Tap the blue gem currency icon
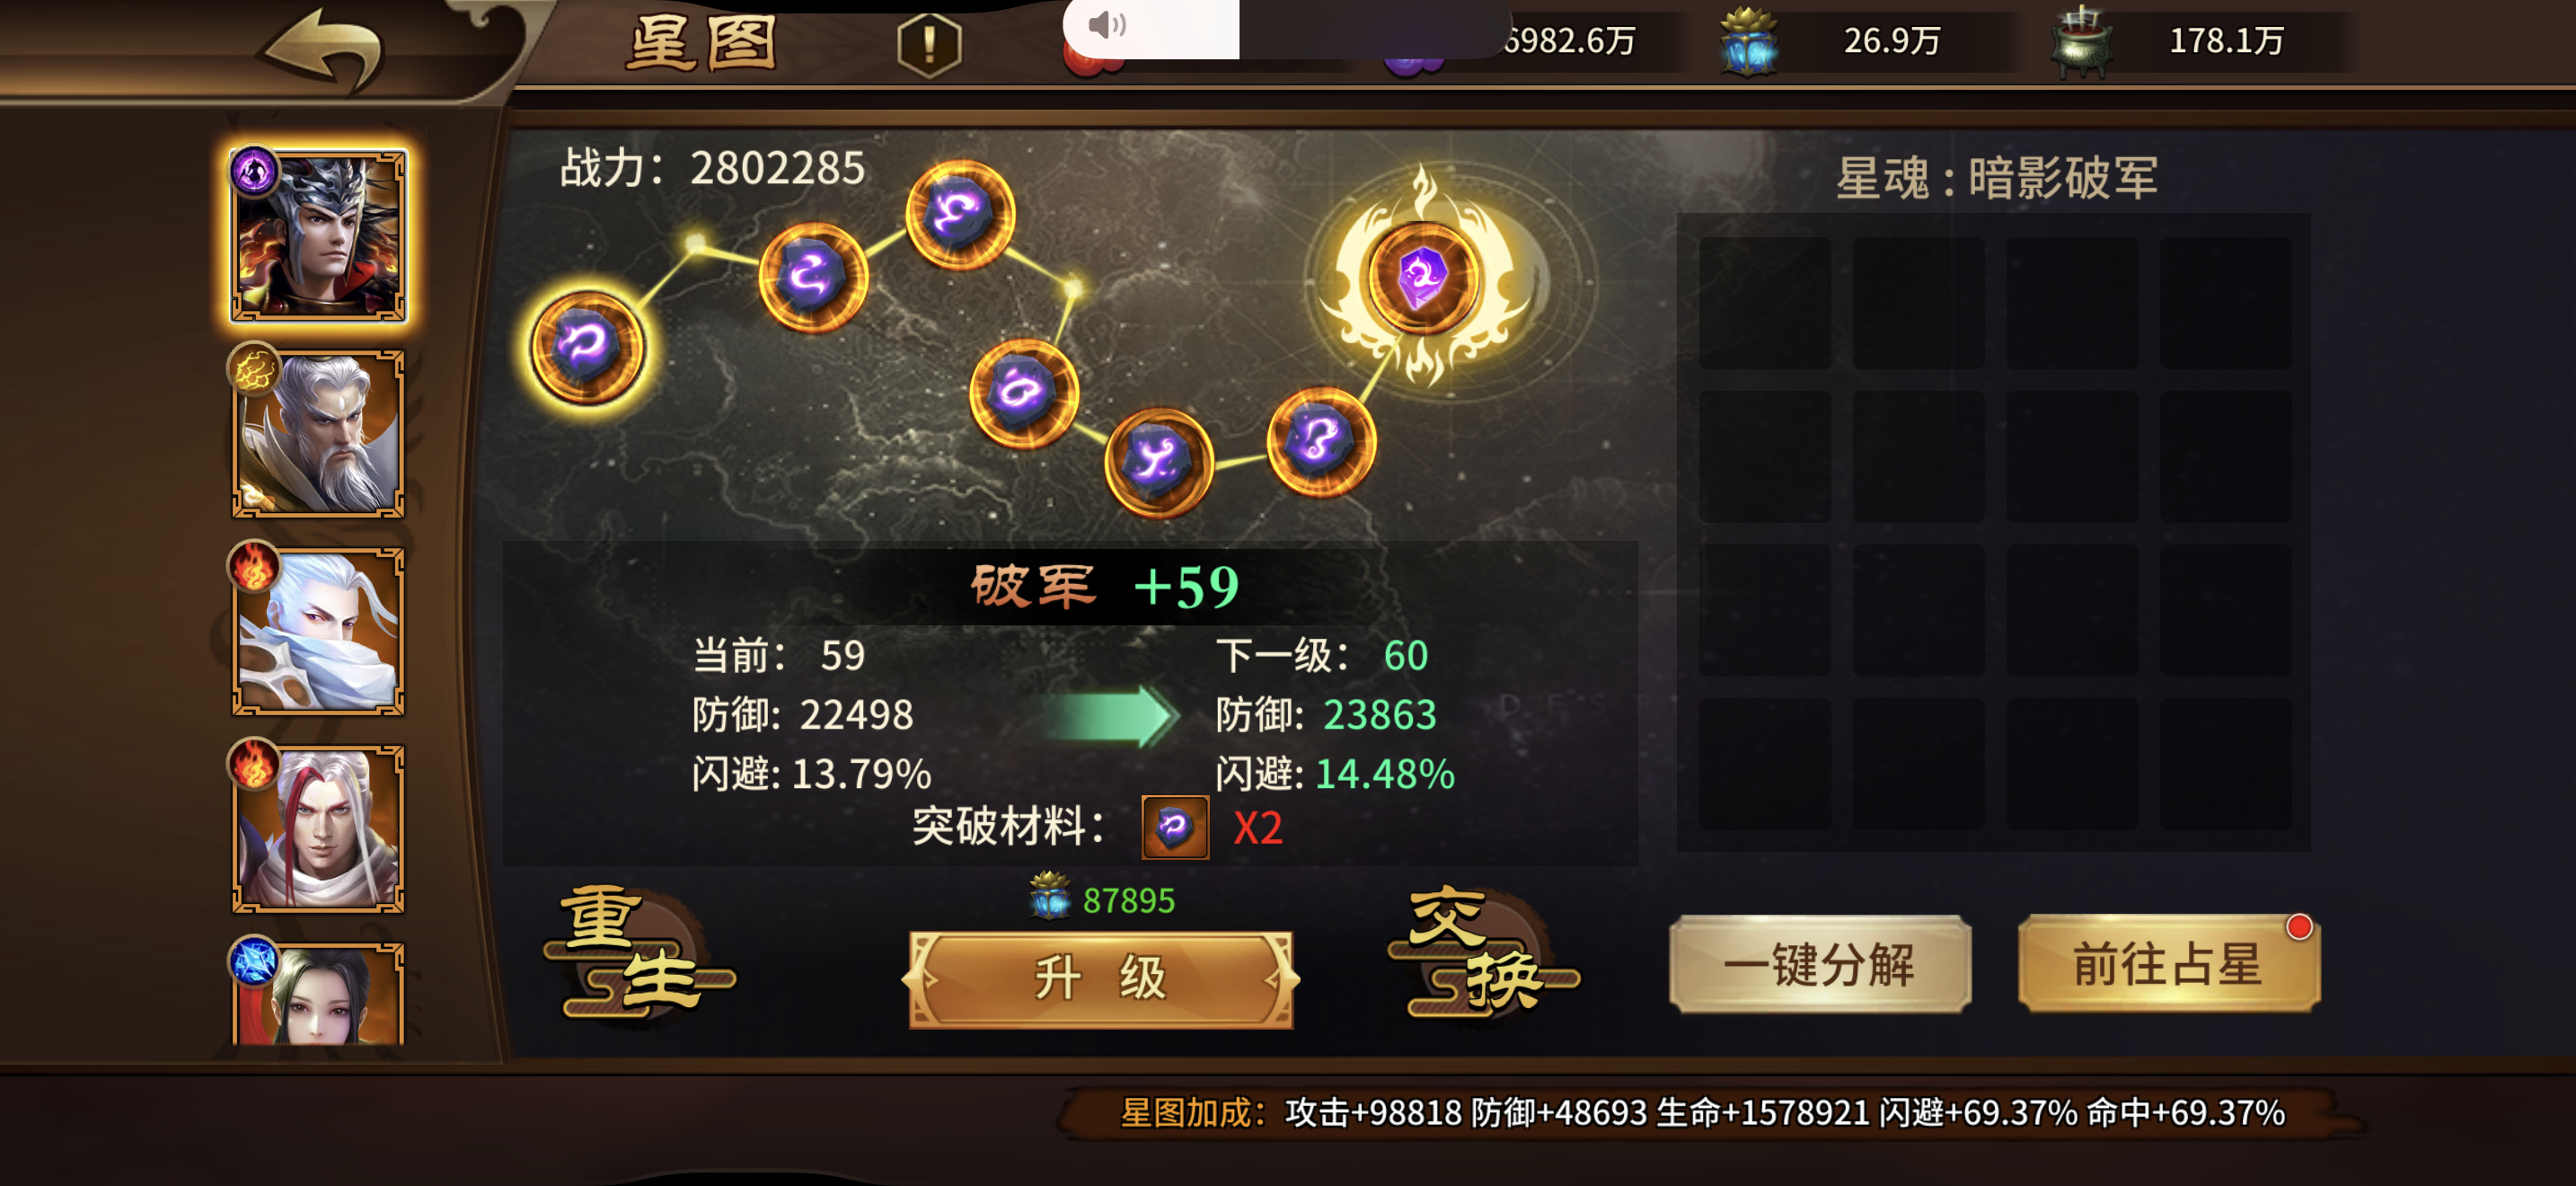The height and width of the screenshot is (1186, 2576). (1748, 42)
